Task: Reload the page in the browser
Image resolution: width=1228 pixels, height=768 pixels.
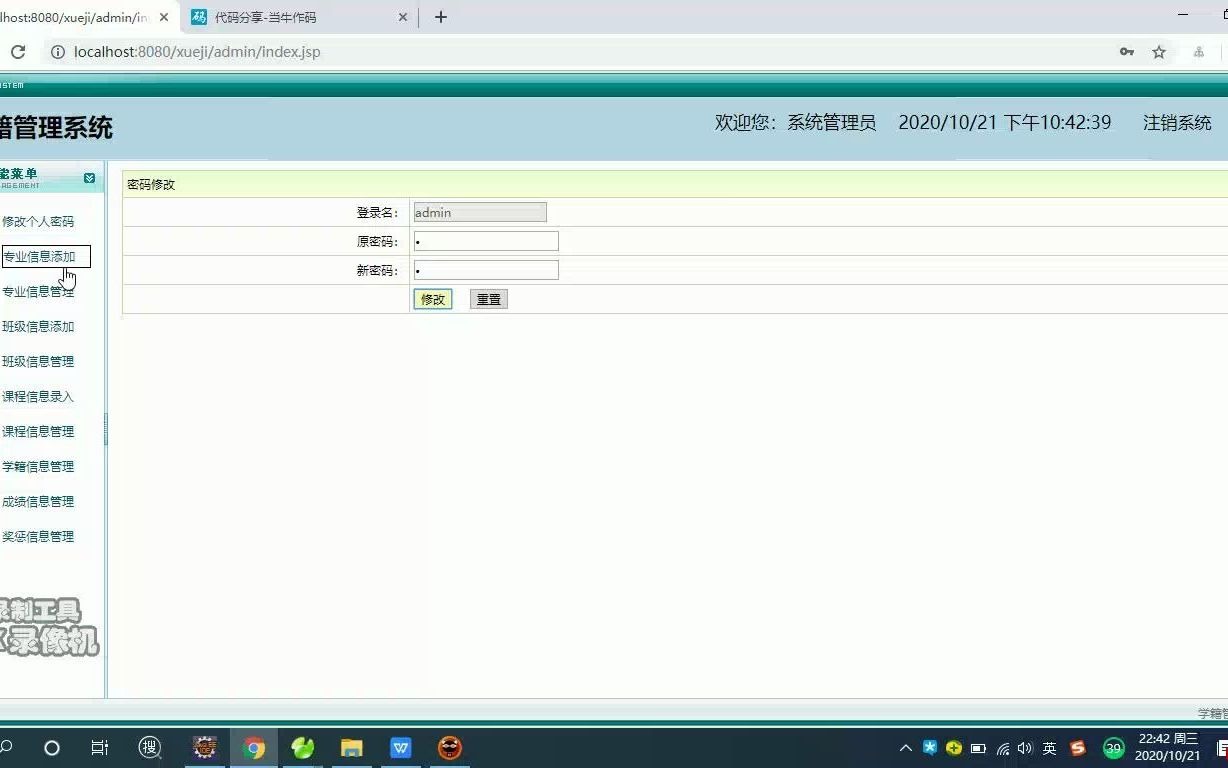Action: [16, 51]
